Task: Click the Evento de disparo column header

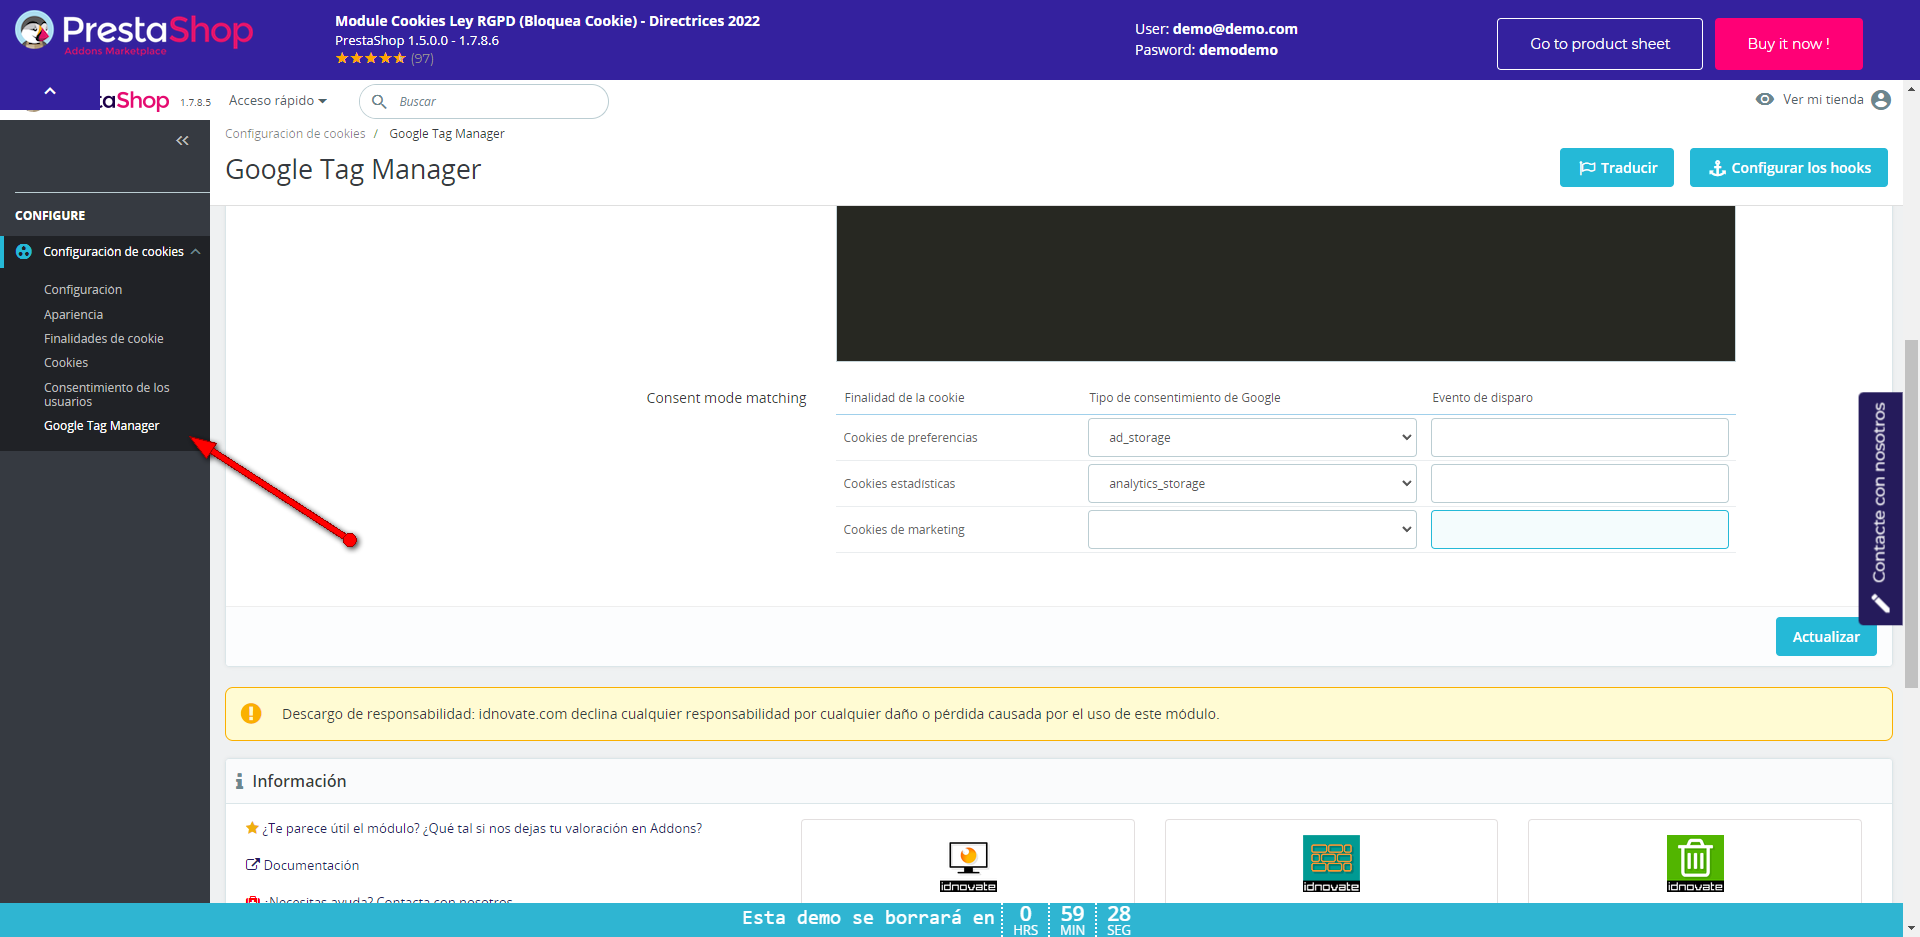Action: [x=1482, y=398]
